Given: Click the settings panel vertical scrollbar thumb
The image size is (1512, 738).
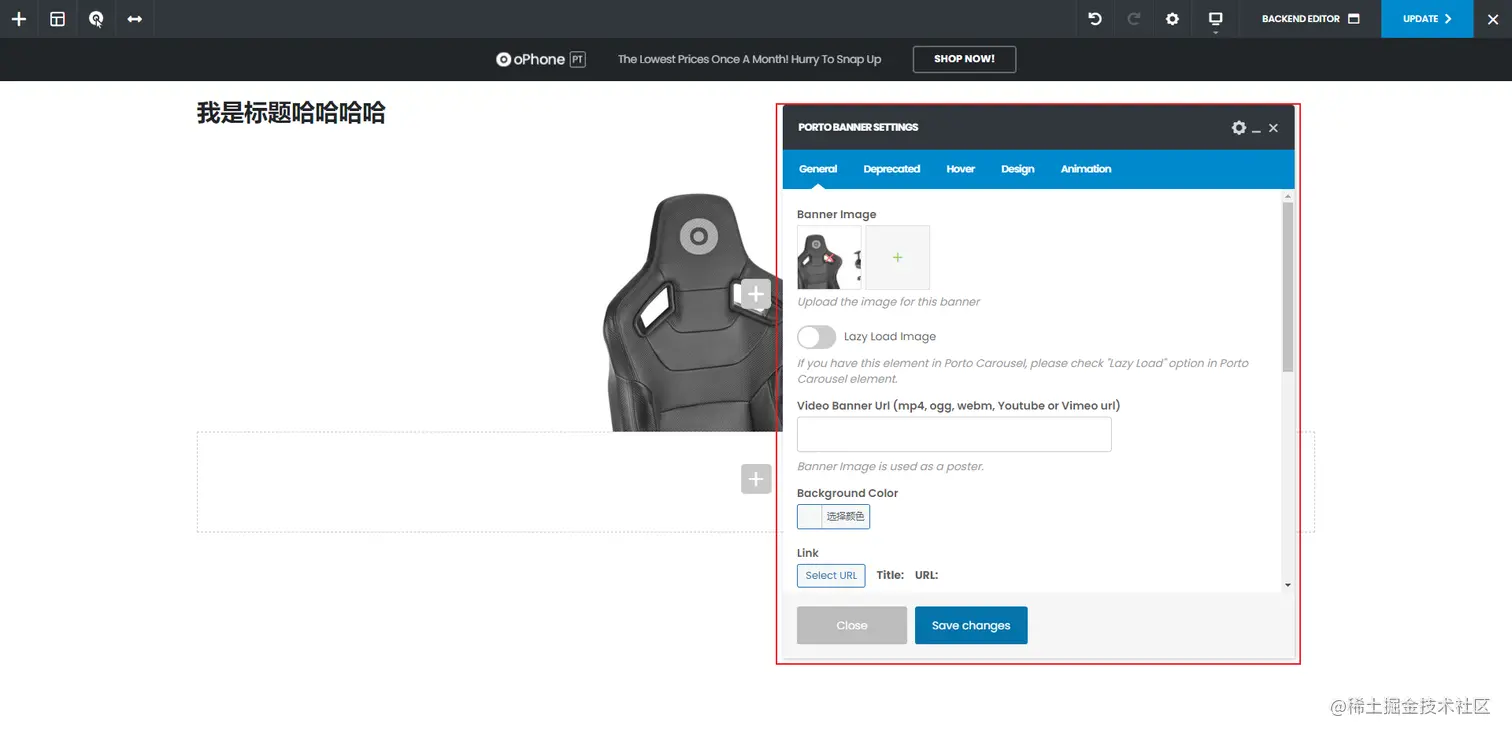Looking at the screenshot, I should [x=1288, y=287].
